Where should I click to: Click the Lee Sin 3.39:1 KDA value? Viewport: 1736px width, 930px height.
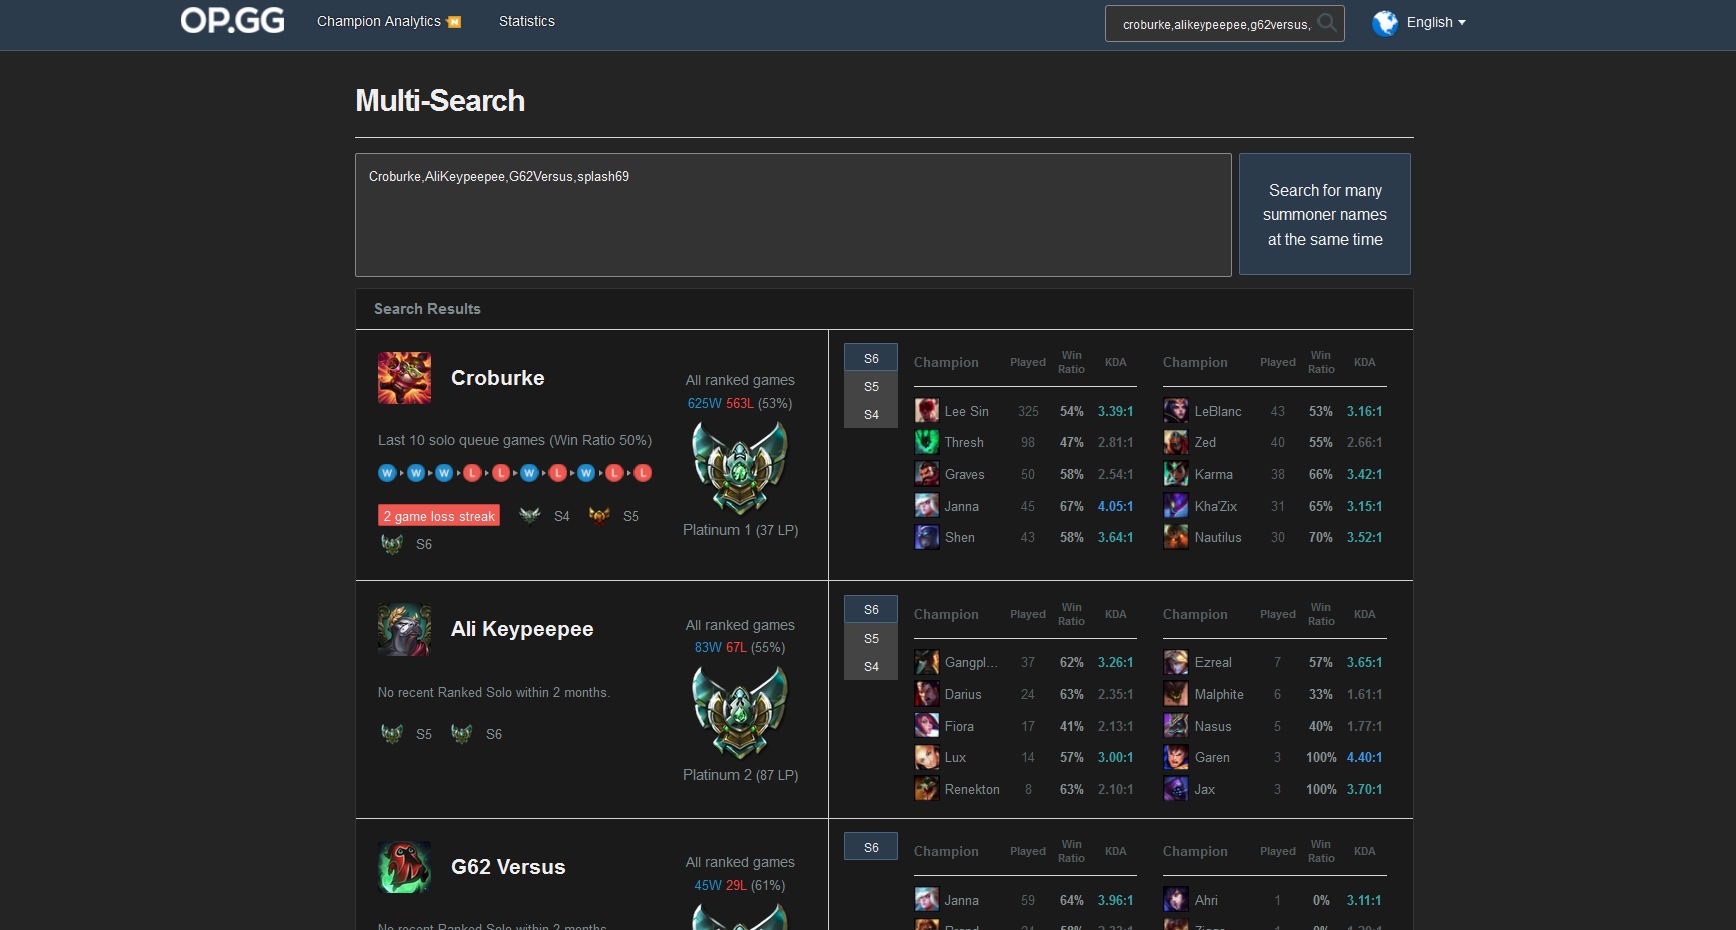[x=1115, y=411]
